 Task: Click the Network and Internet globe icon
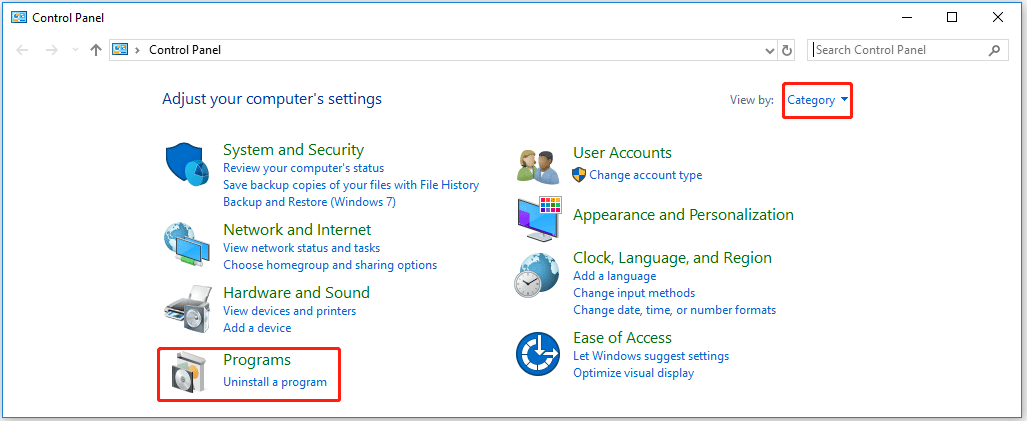pos(187,245)
